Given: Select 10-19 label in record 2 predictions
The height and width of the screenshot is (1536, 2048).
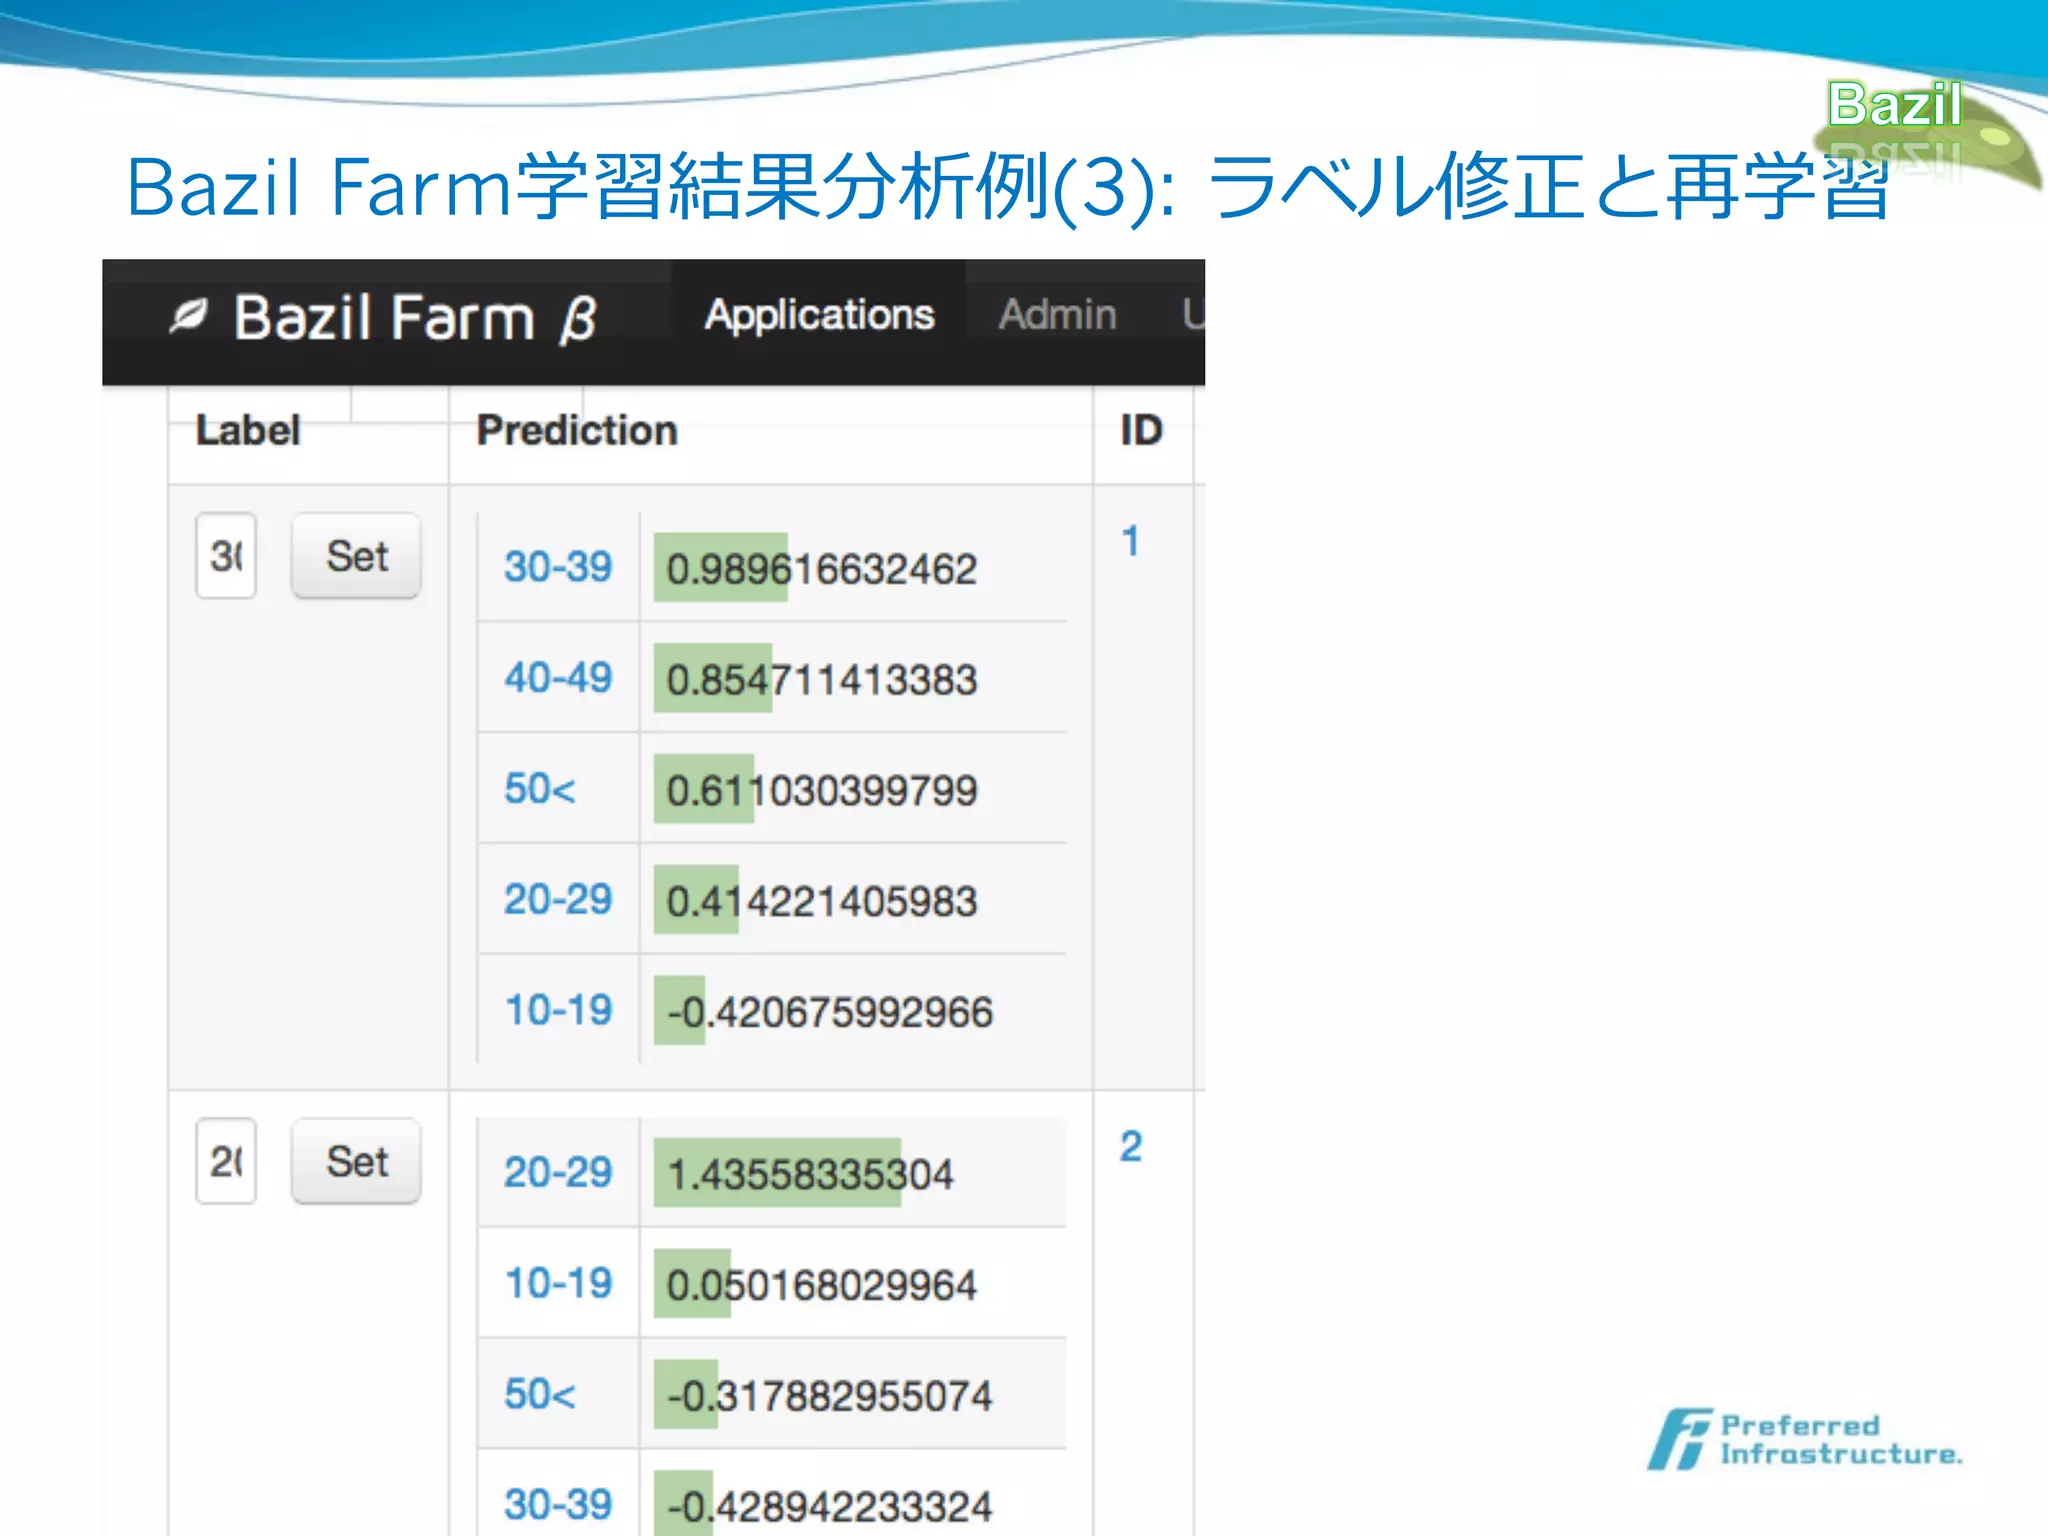Looking at the screenshot, I should pyautogui.click(x=558, y=1283).
